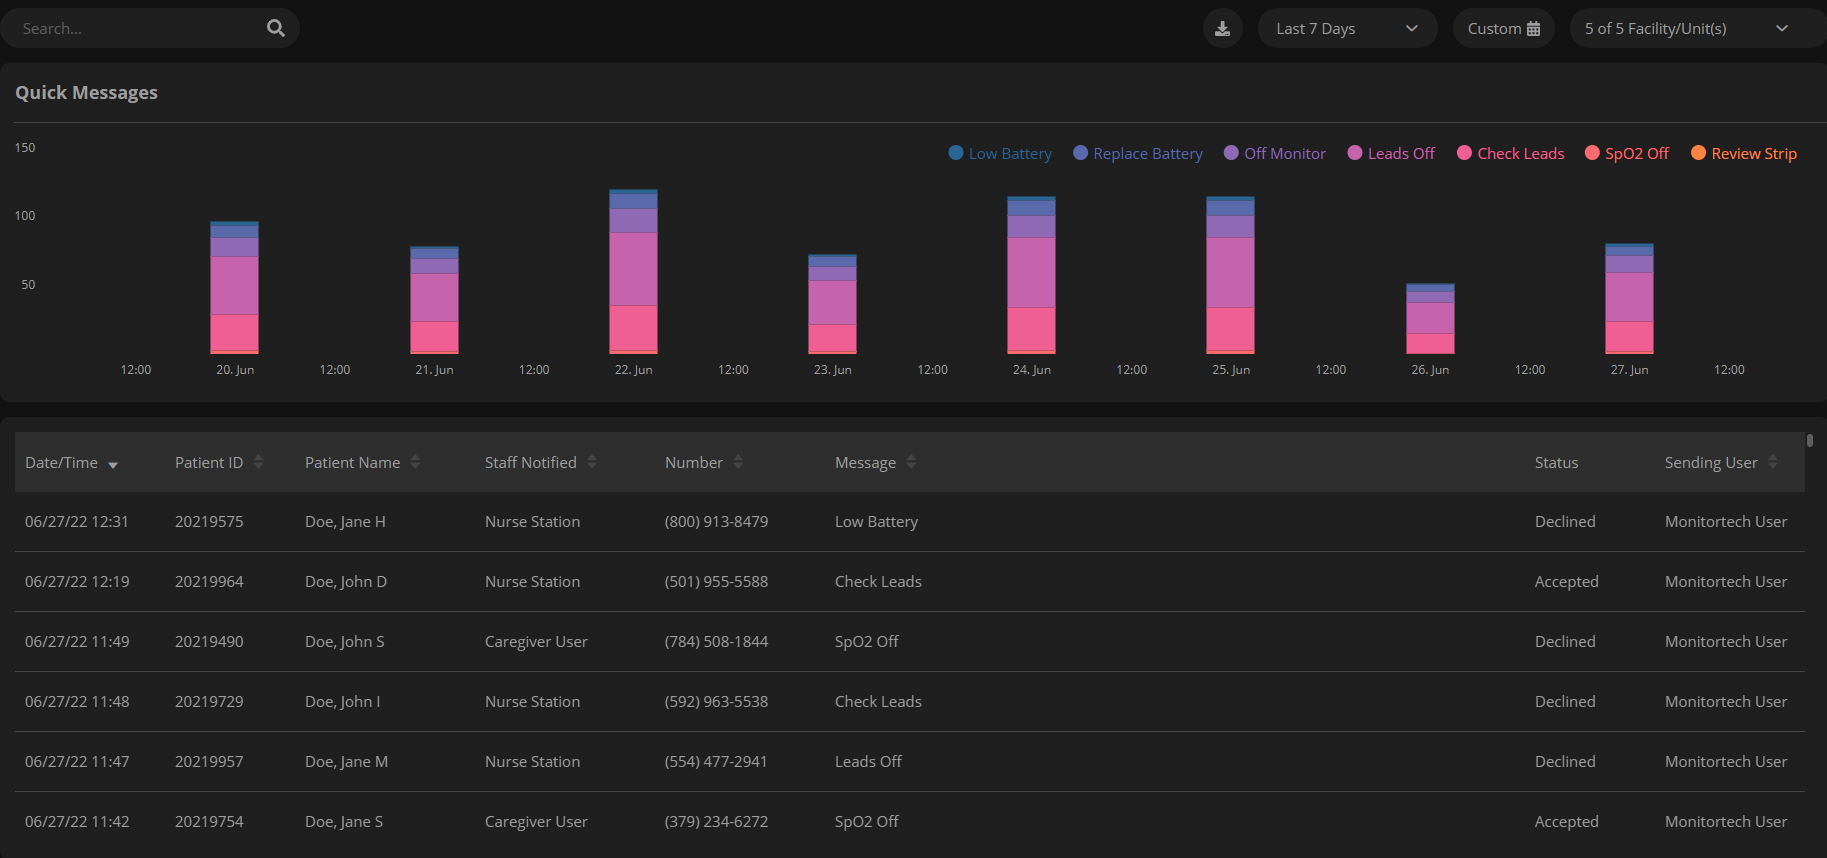Click Monitortech User for patient 20219957

click(x=1726, y=761)
